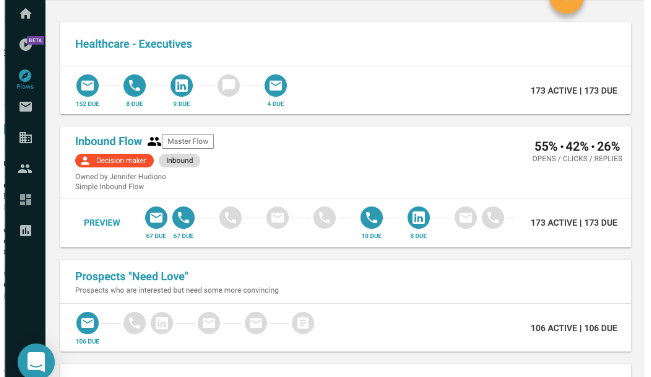Click Inbound Flow email step 67 due
This screenshot has height=377, width=651.
pos(156,218)
